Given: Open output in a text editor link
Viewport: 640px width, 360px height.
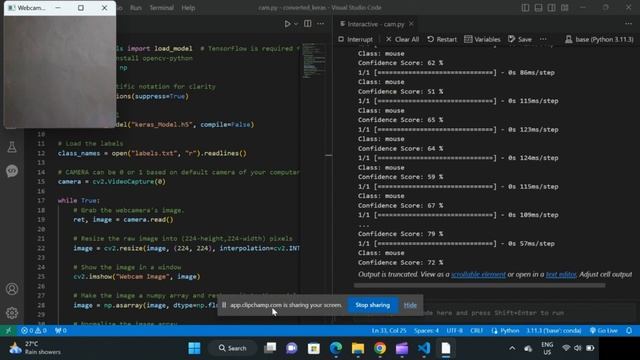Looking at the screenshot, I should [x=561, y=275].
